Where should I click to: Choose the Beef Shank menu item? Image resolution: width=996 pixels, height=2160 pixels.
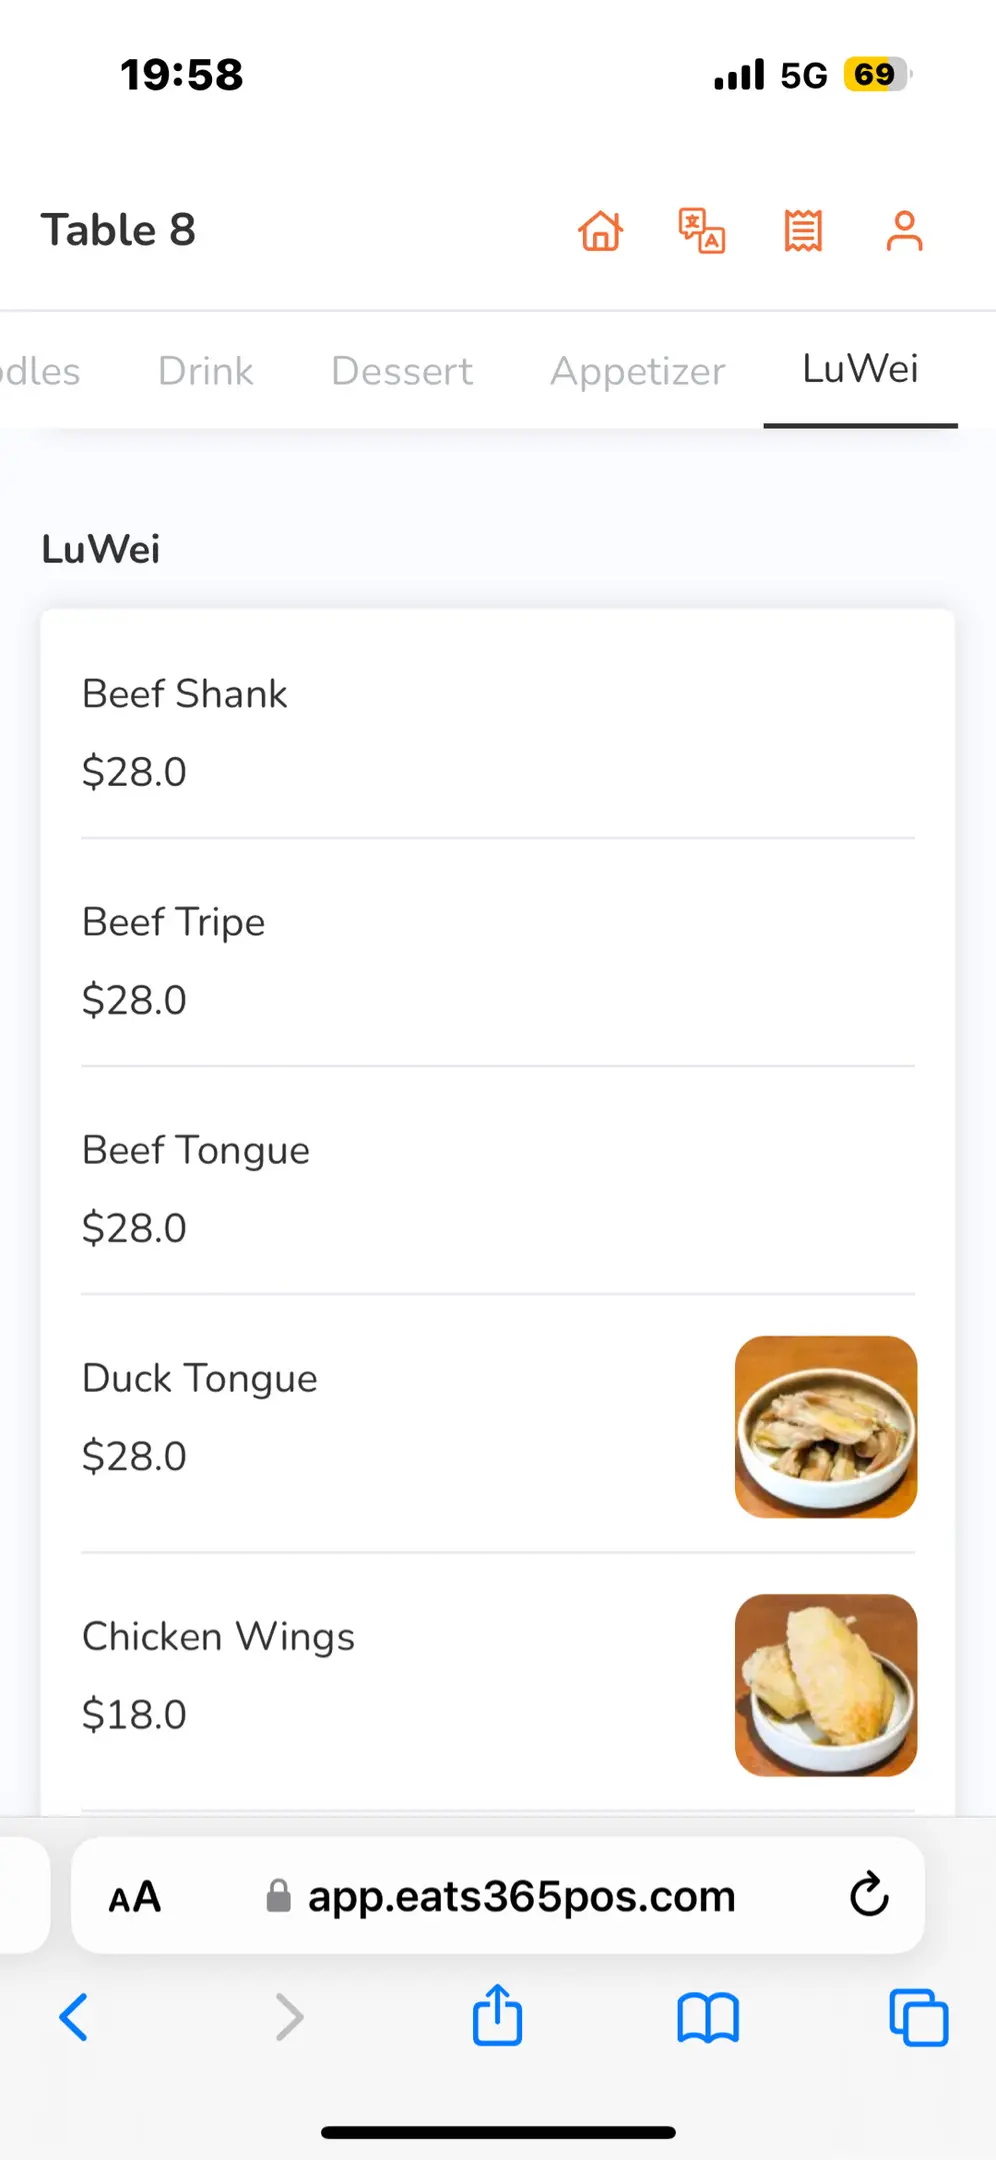(x=185, y=694)
